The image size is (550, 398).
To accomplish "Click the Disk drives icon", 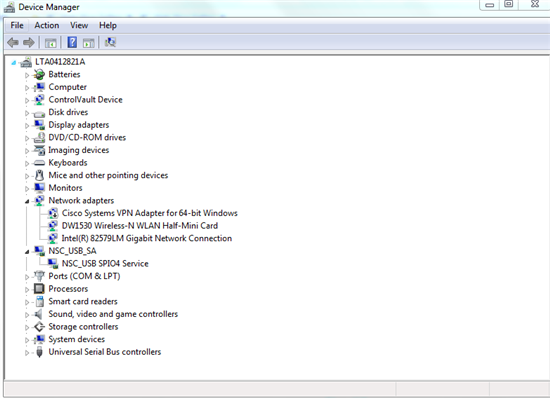I will 39,113.
